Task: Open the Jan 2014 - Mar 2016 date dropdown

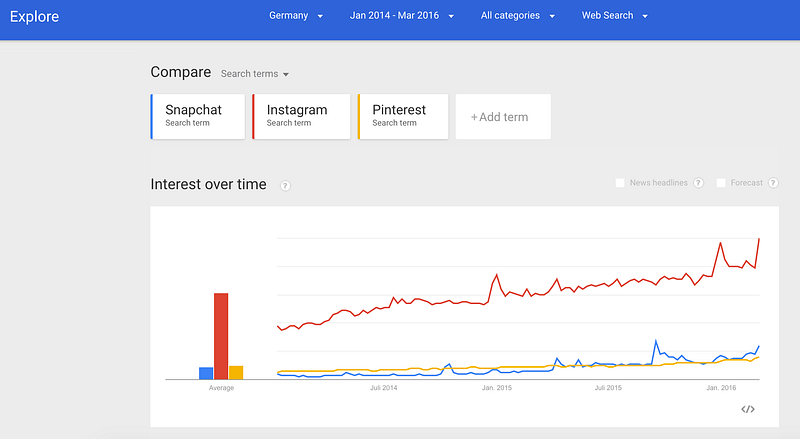Action: (402, 16)
